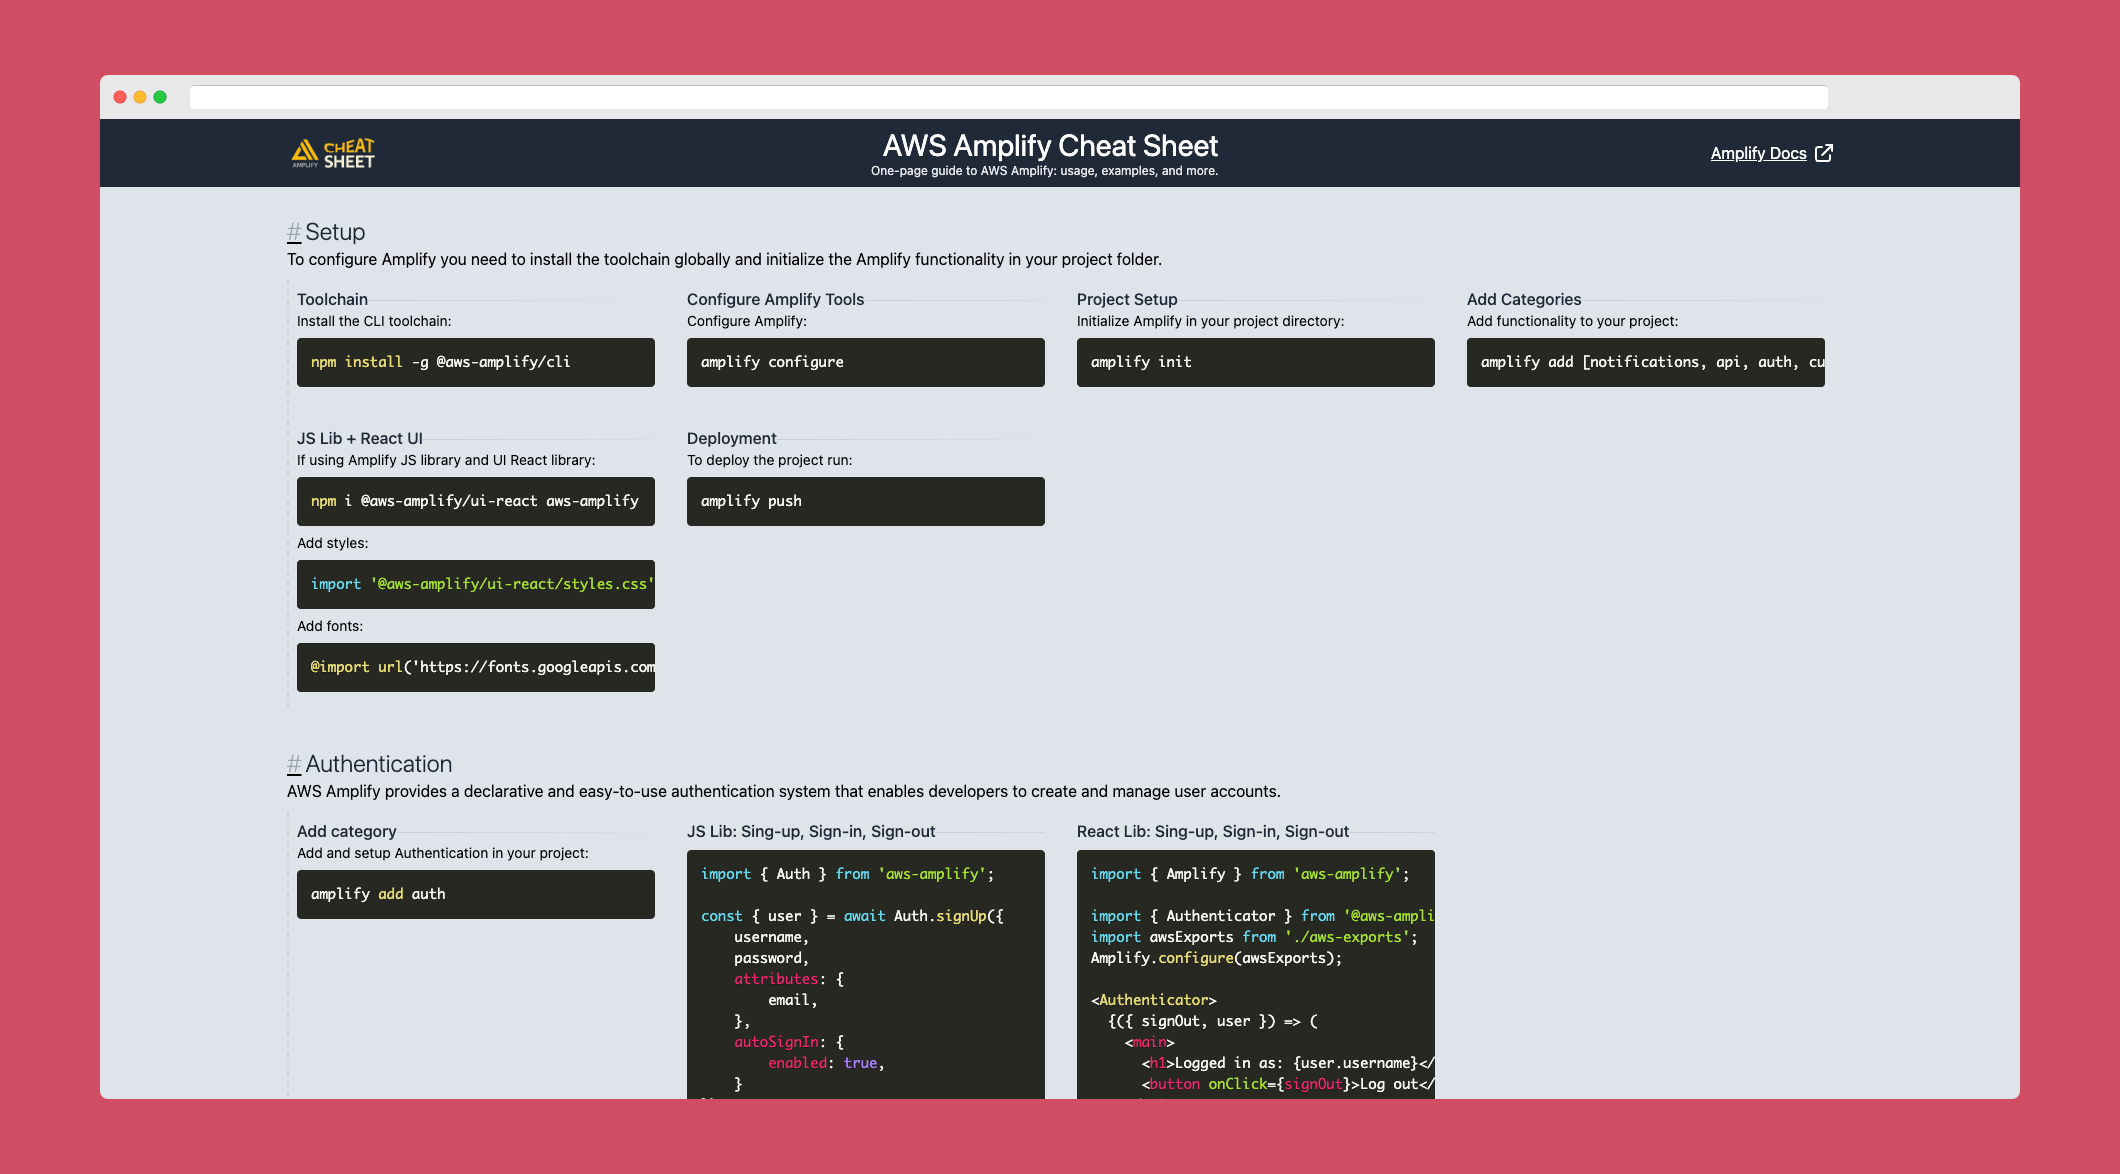Close the browser window with red button

(120, 97)
